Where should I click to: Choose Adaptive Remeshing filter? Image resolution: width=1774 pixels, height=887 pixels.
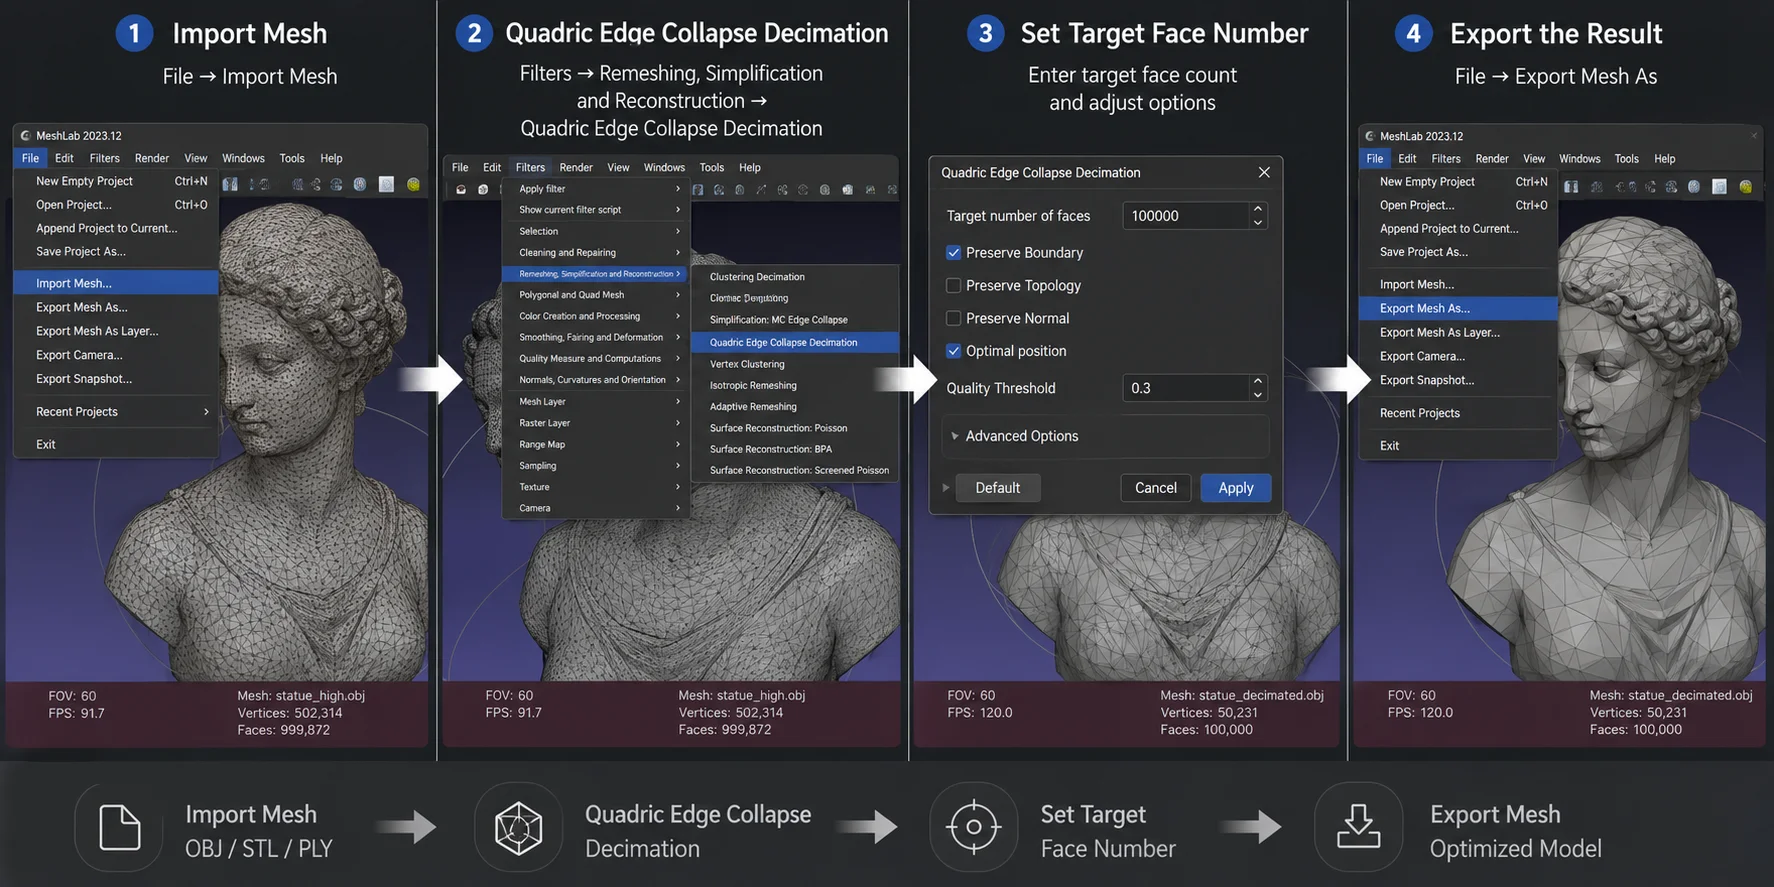795,407
